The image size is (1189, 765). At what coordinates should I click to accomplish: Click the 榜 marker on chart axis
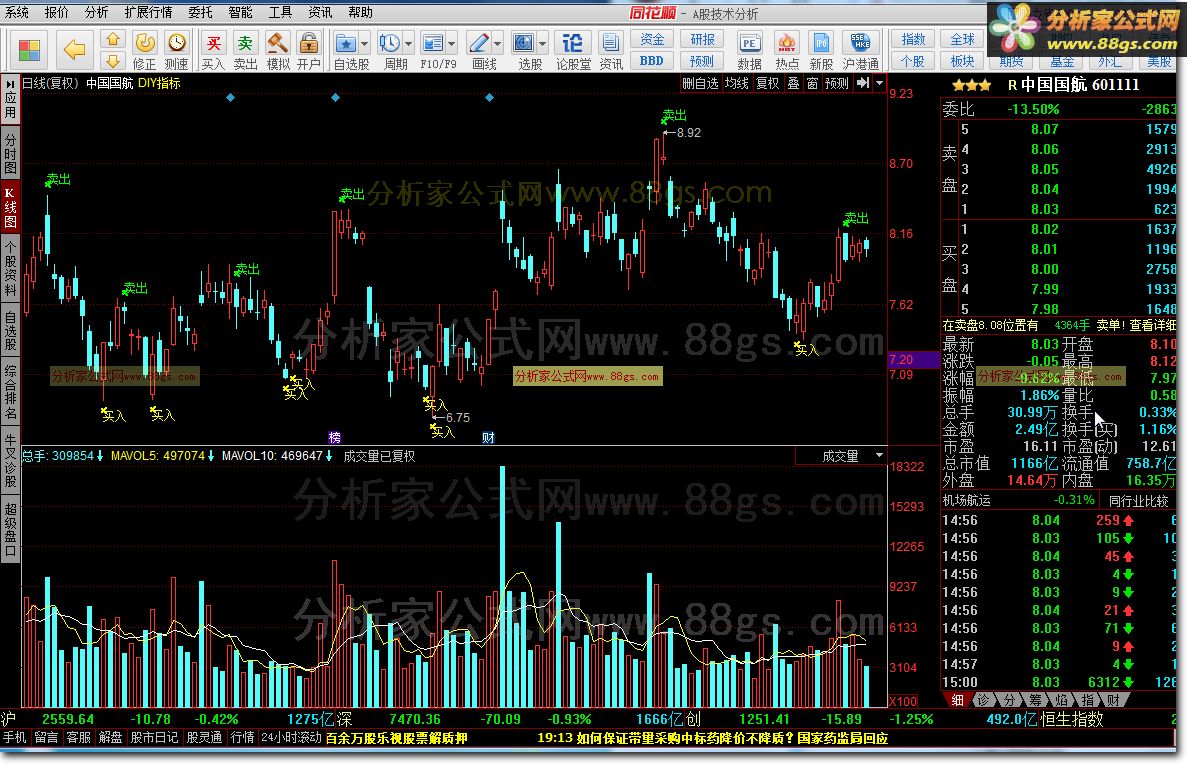pyautogui.click(x=334, y=437)
